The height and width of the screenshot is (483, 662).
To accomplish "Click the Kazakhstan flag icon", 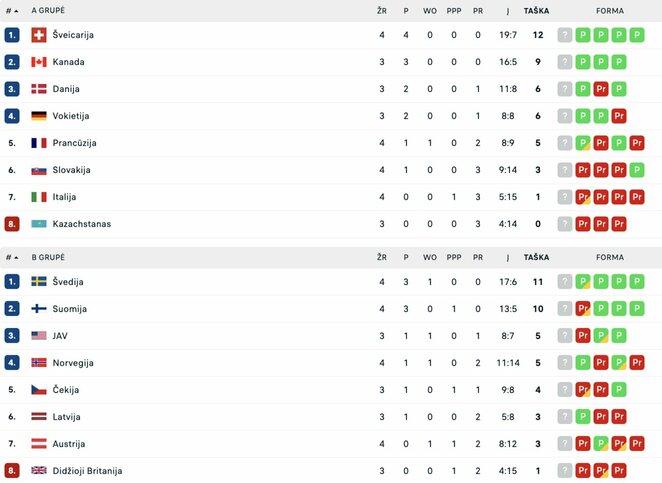I will (39, 224).
